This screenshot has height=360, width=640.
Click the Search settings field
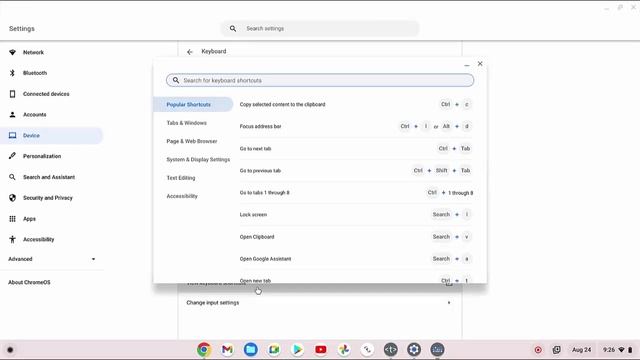click(x=320, y=29)
